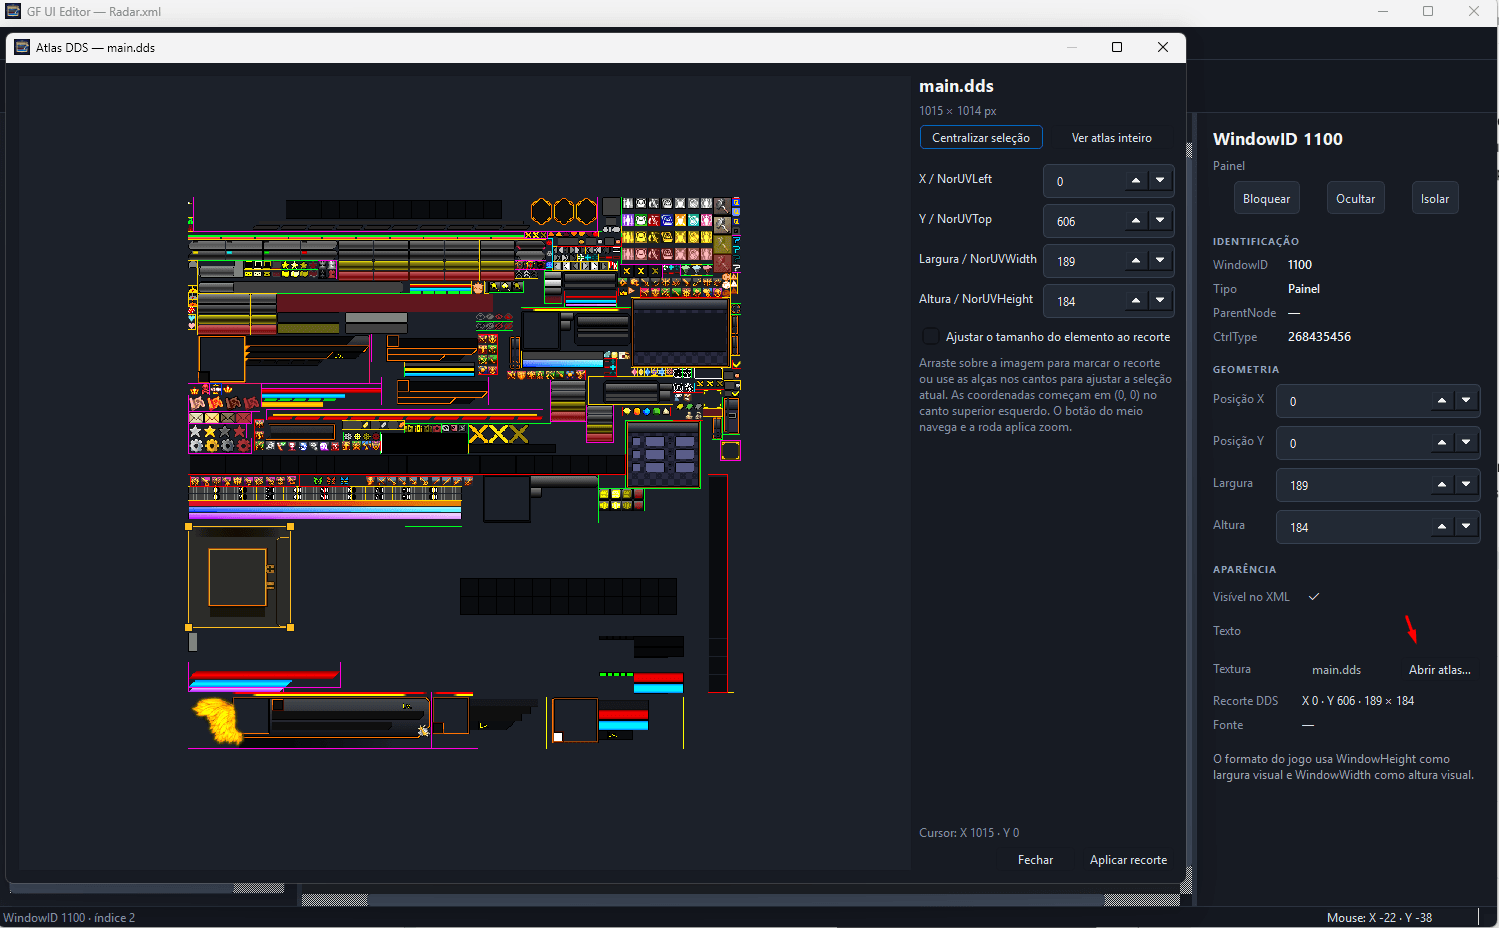Decrease Posição X in the WindowID panel
Image resolution: width=1499 pixels, height=928 pixels.
(1466, 401)
